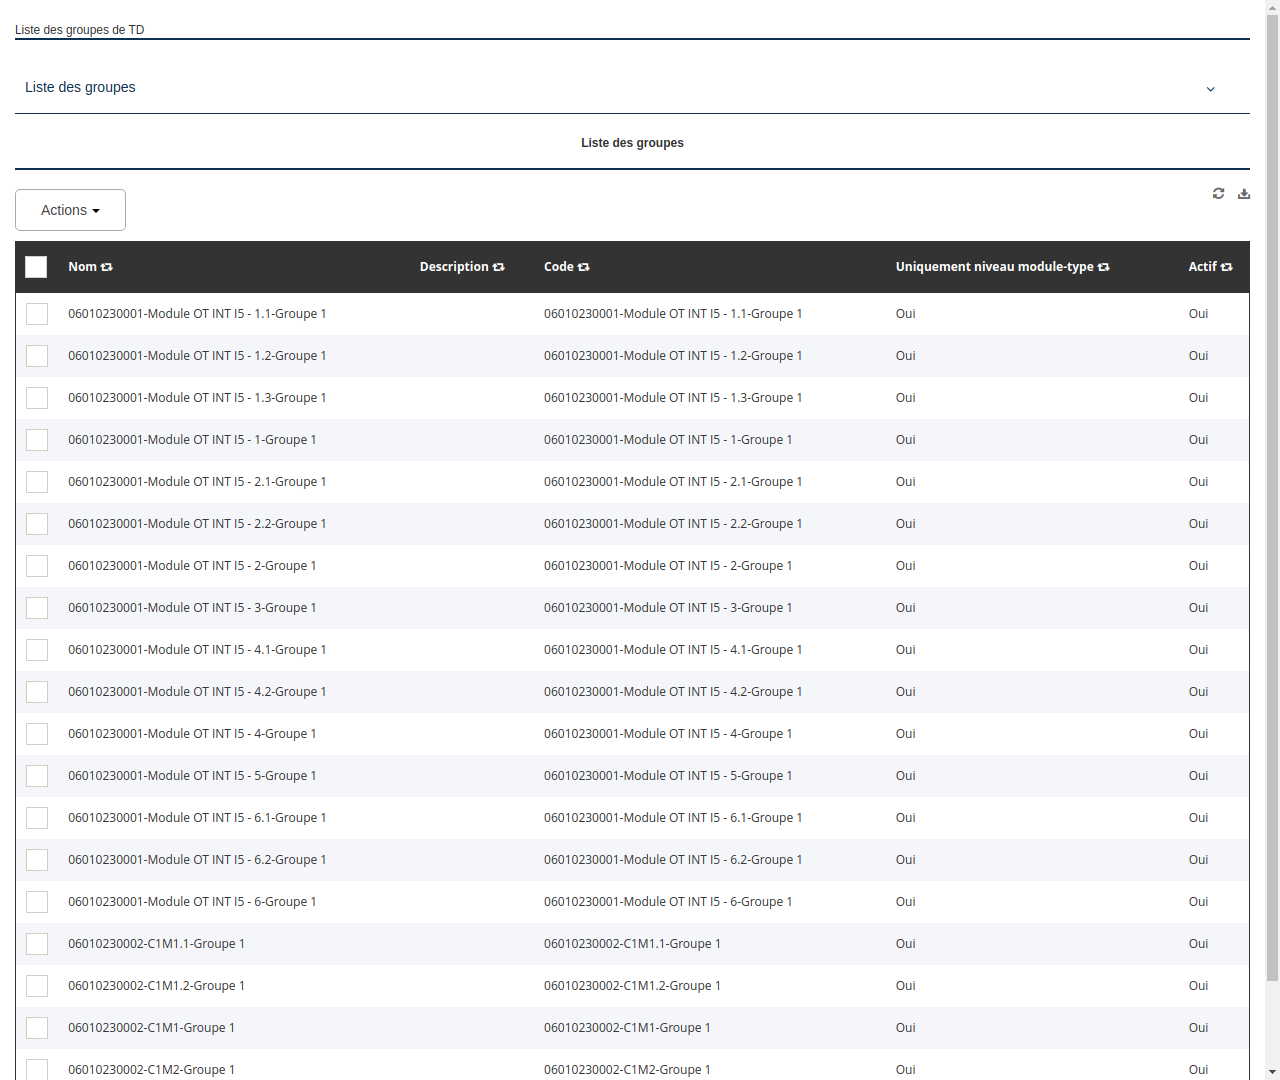Open the Actions dropdown menu
The width and height of the screenshot is (1280, 1080).
tap(70, 210)
